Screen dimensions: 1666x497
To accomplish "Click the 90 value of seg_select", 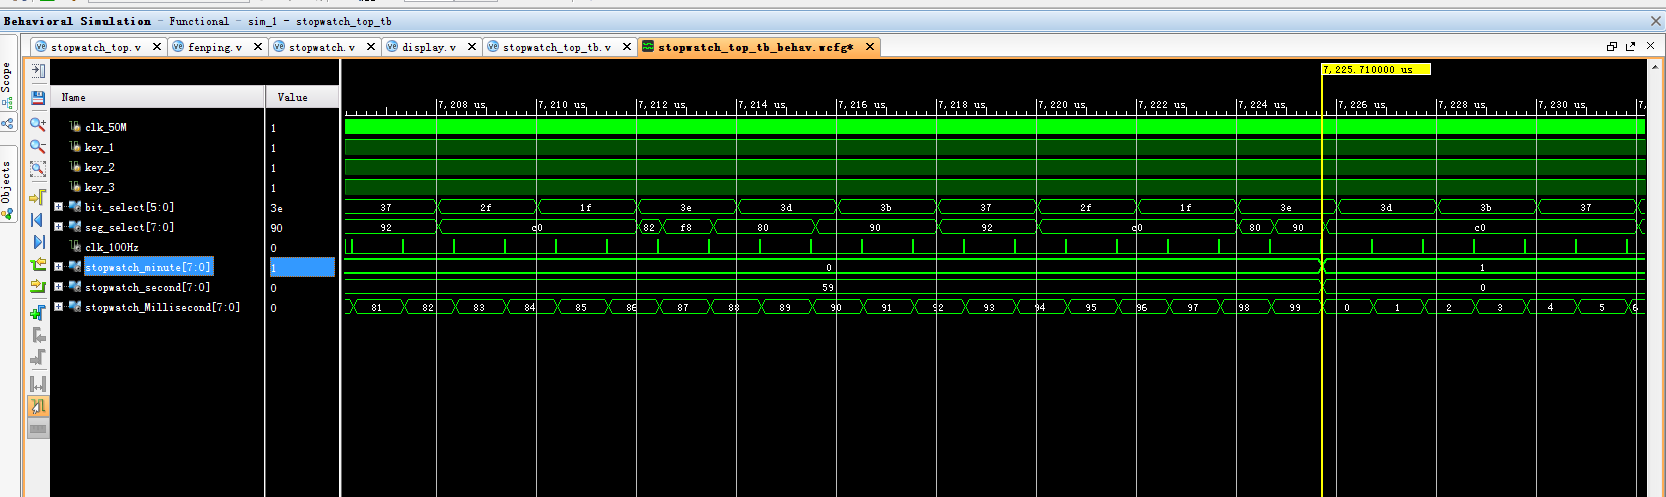I will point(277,228).
